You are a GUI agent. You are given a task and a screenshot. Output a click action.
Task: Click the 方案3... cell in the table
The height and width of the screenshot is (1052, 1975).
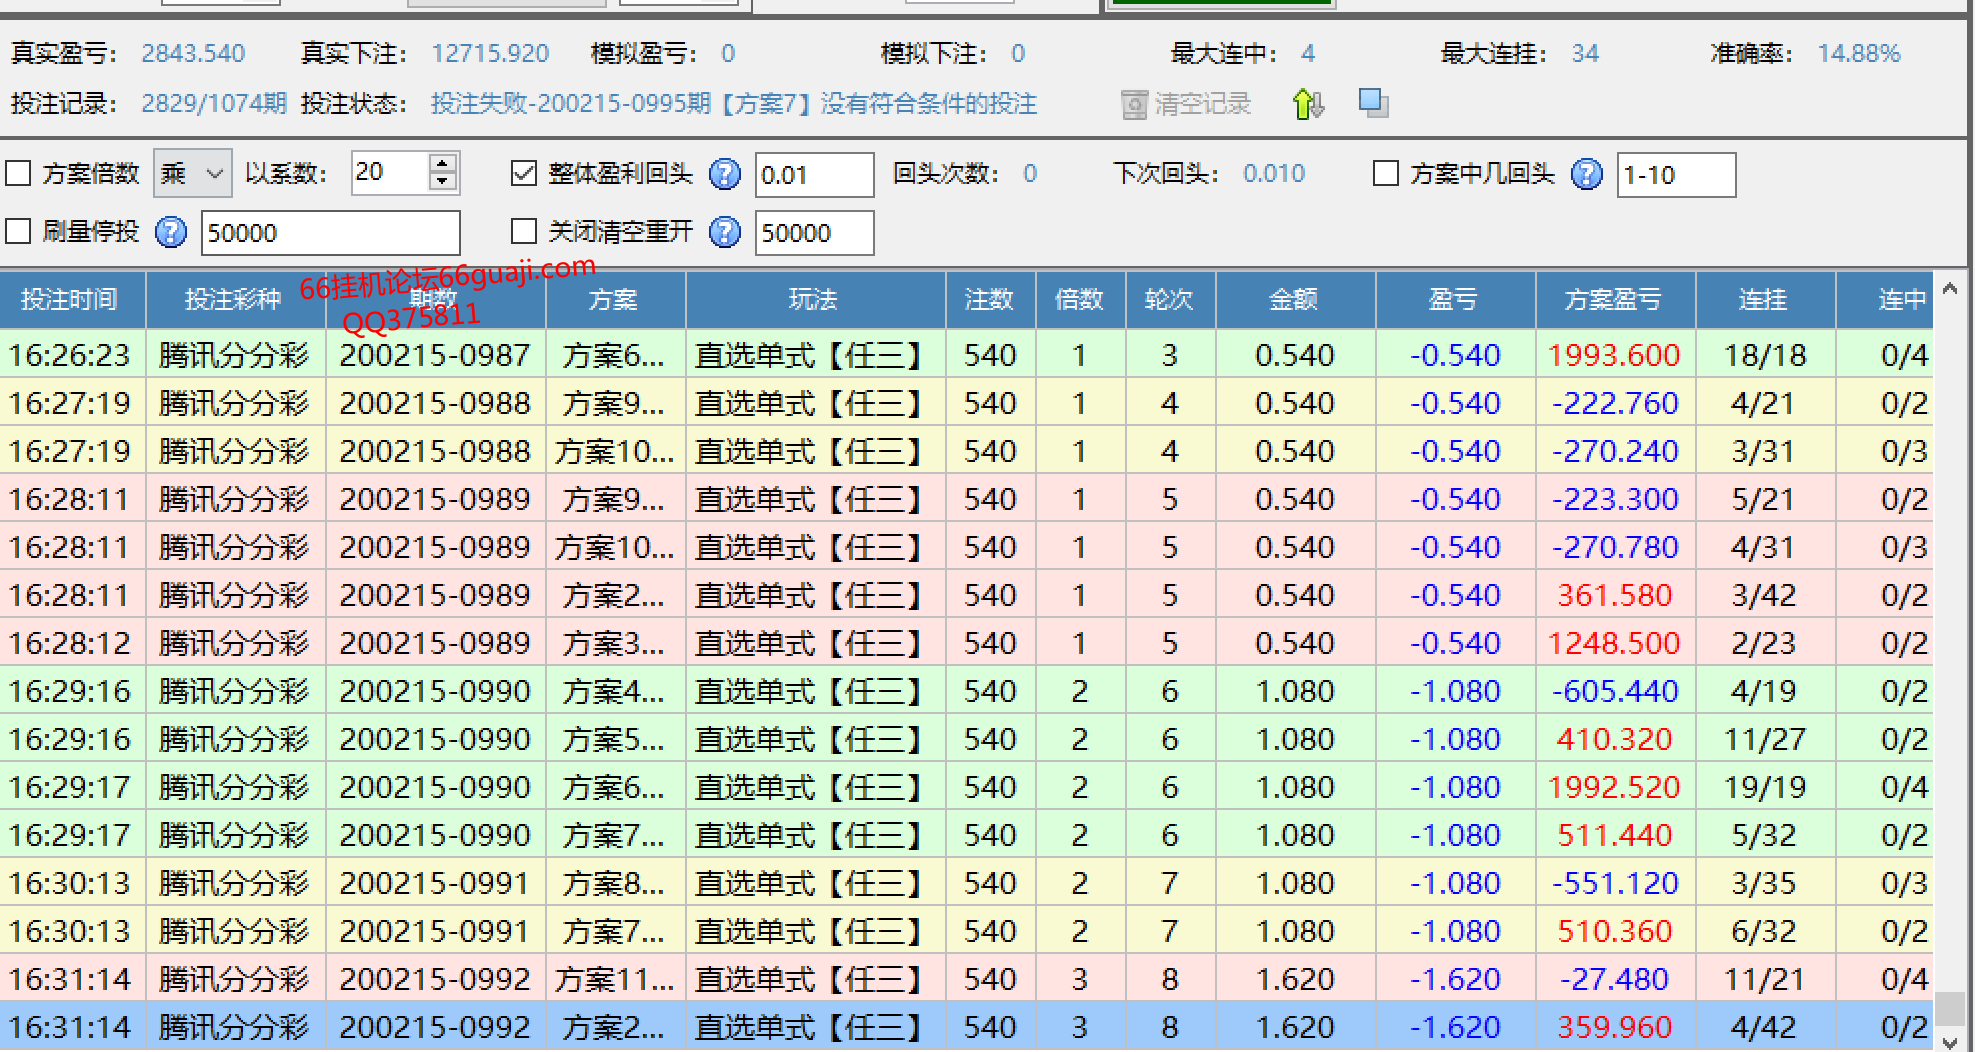tap(615, 643)
